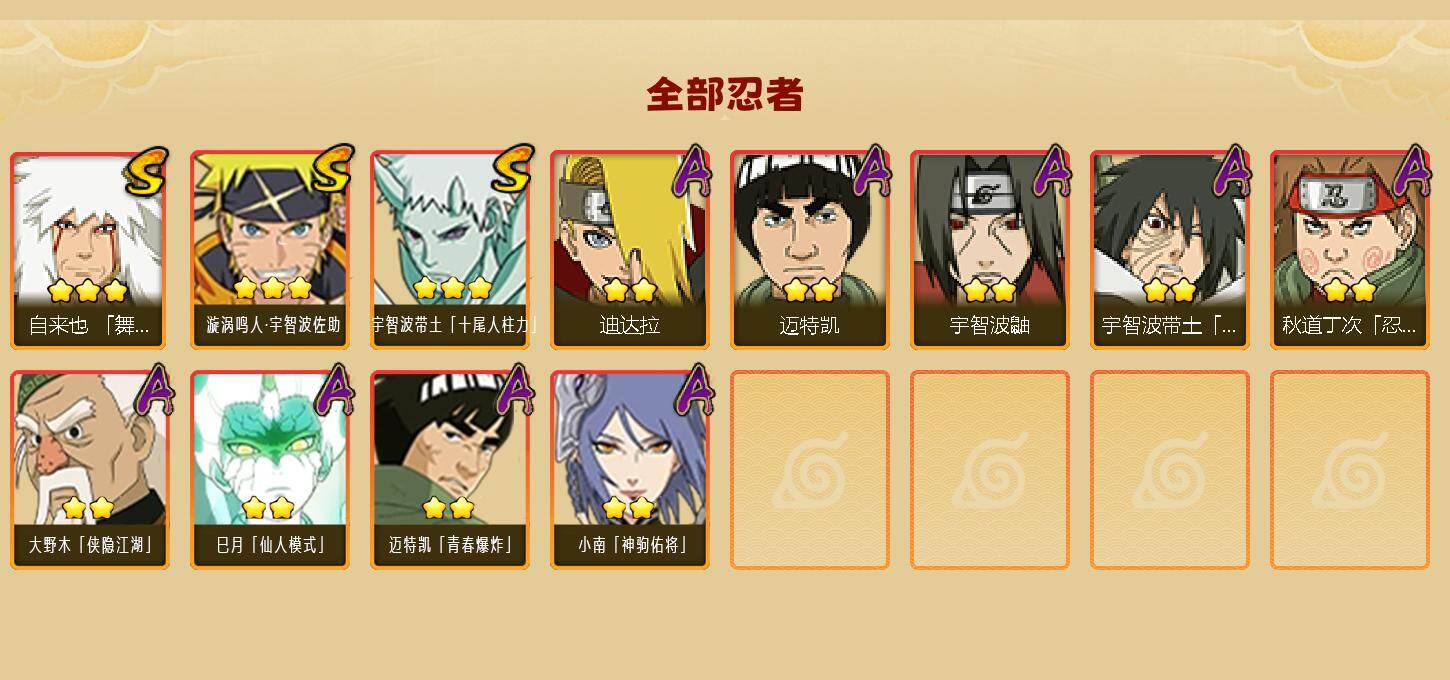Image resolution: width=1450 pixels, height=680 pixels.
Task: Select the 小南「神驹佑将」 card
Action: (x=630, y=470)
